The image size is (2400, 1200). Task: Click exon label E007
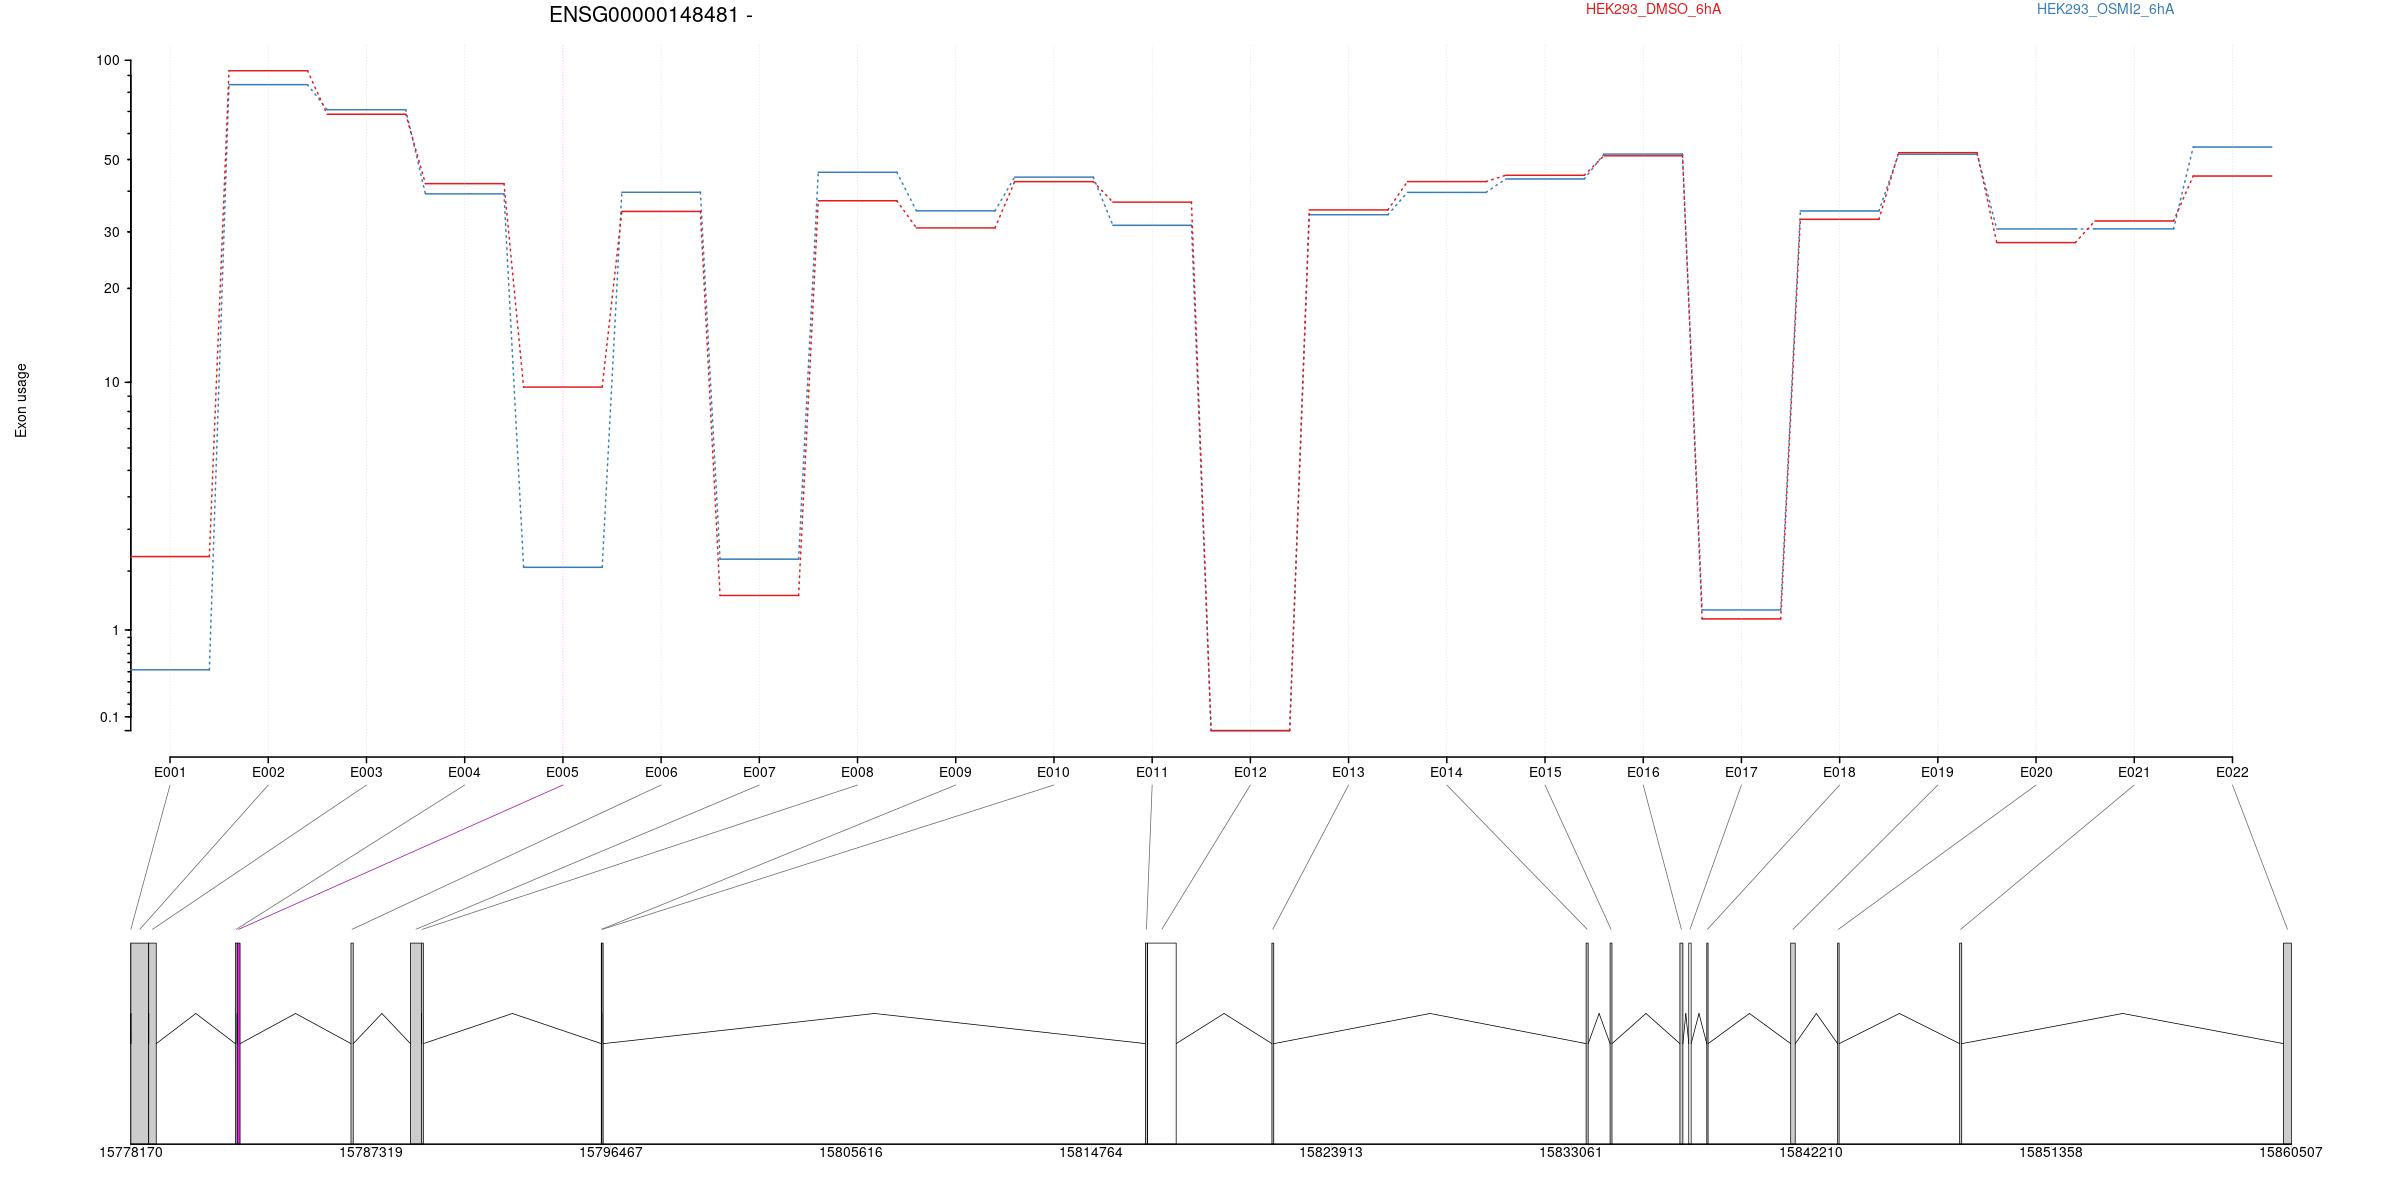tap(759, 772)
